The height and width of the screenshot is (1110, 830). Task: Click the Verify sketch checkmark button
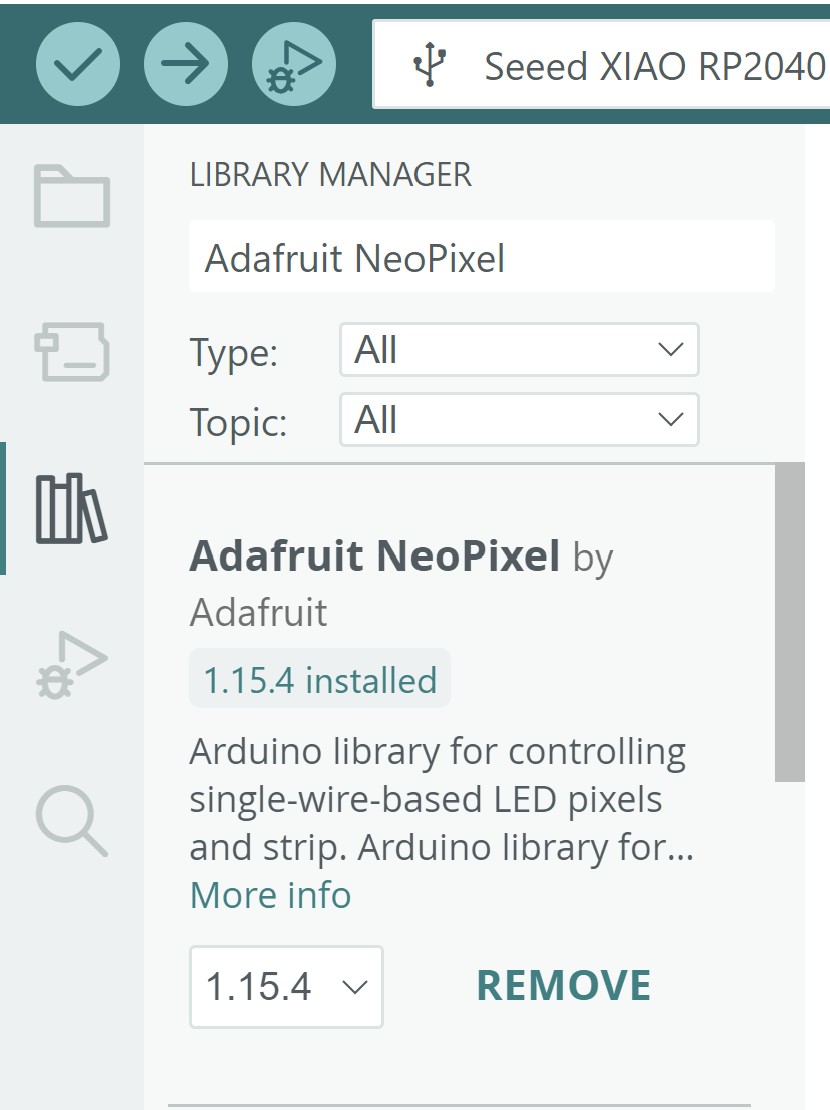point(78,66)
